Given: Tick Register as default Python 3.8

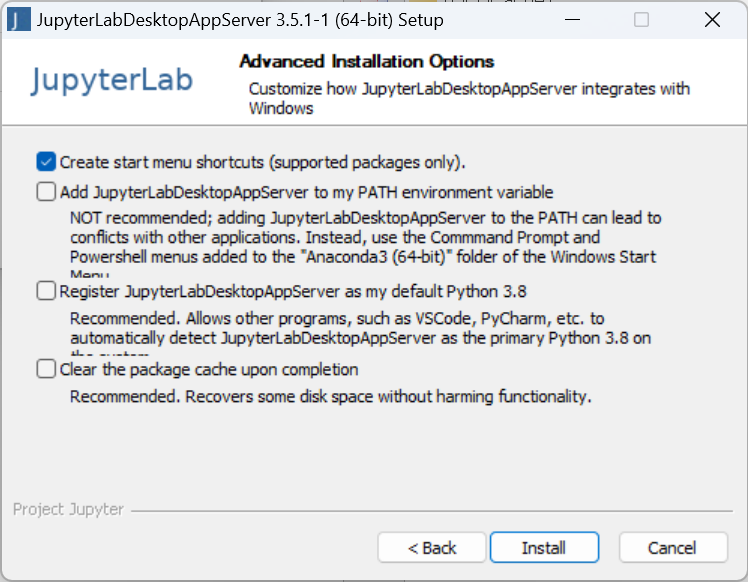Looking at the screenshot, I should [x=46, y=291].
